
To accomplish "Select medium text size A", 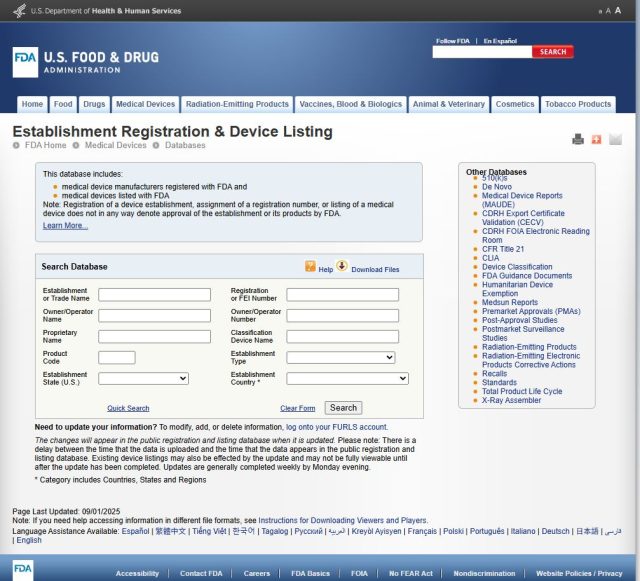I will coord(608,11).
